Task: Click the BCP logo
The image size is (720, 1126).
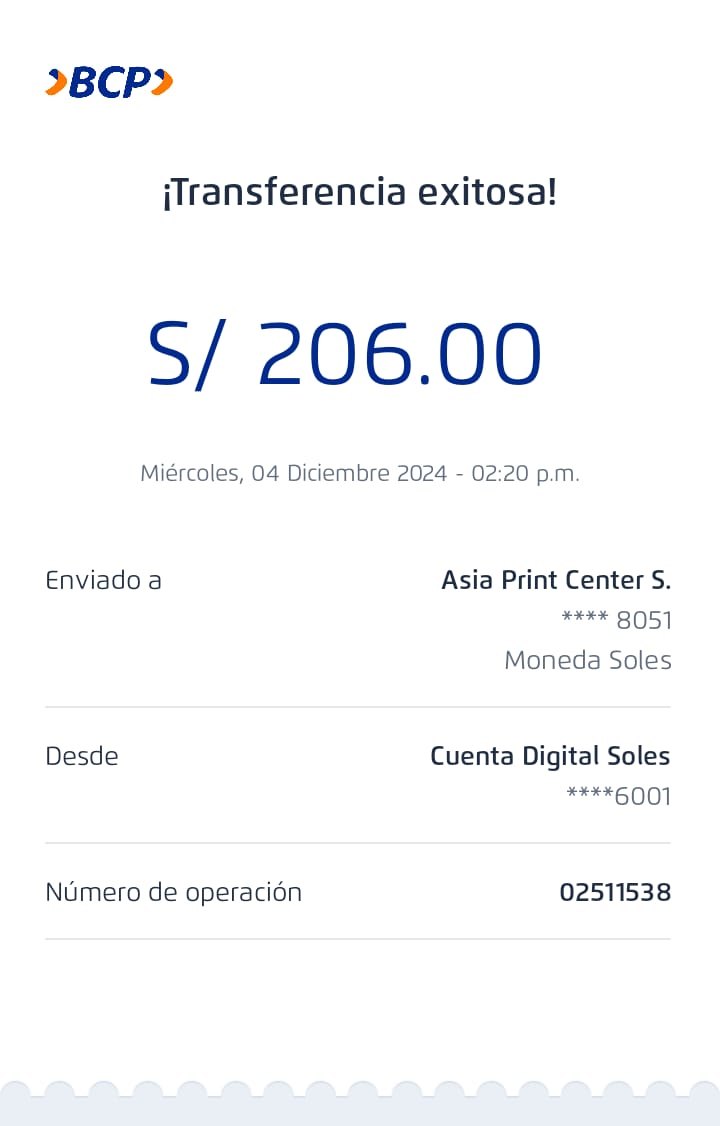Action: [x=109, y=82]
